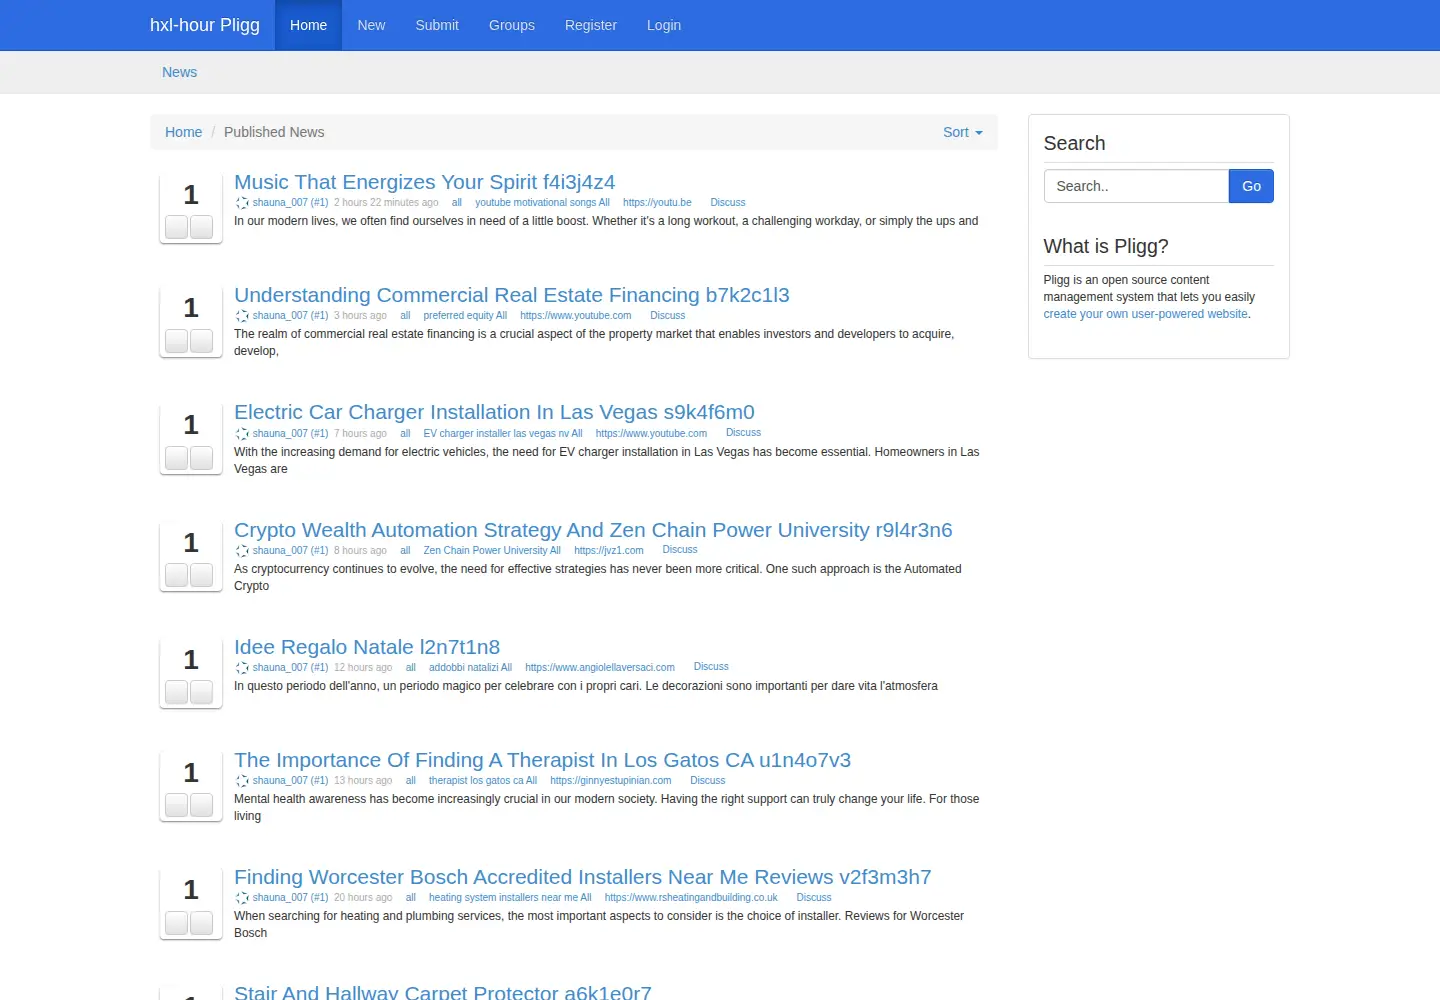This screenshot has width=1440, height=1000.
Task: Click Discuss link for Commercial Real Estate Financing
Action: coord(668,316)
